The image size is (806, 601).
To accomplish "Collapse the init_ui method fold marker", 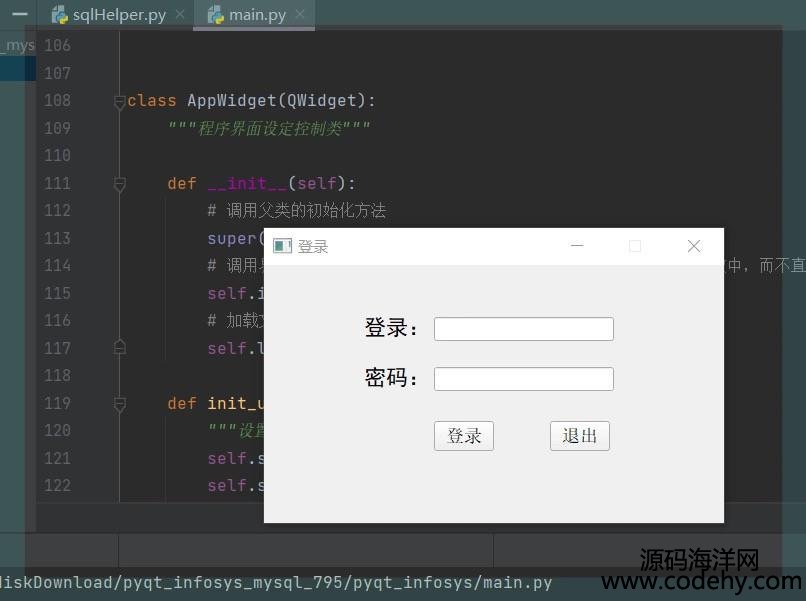I will [120, 404].
